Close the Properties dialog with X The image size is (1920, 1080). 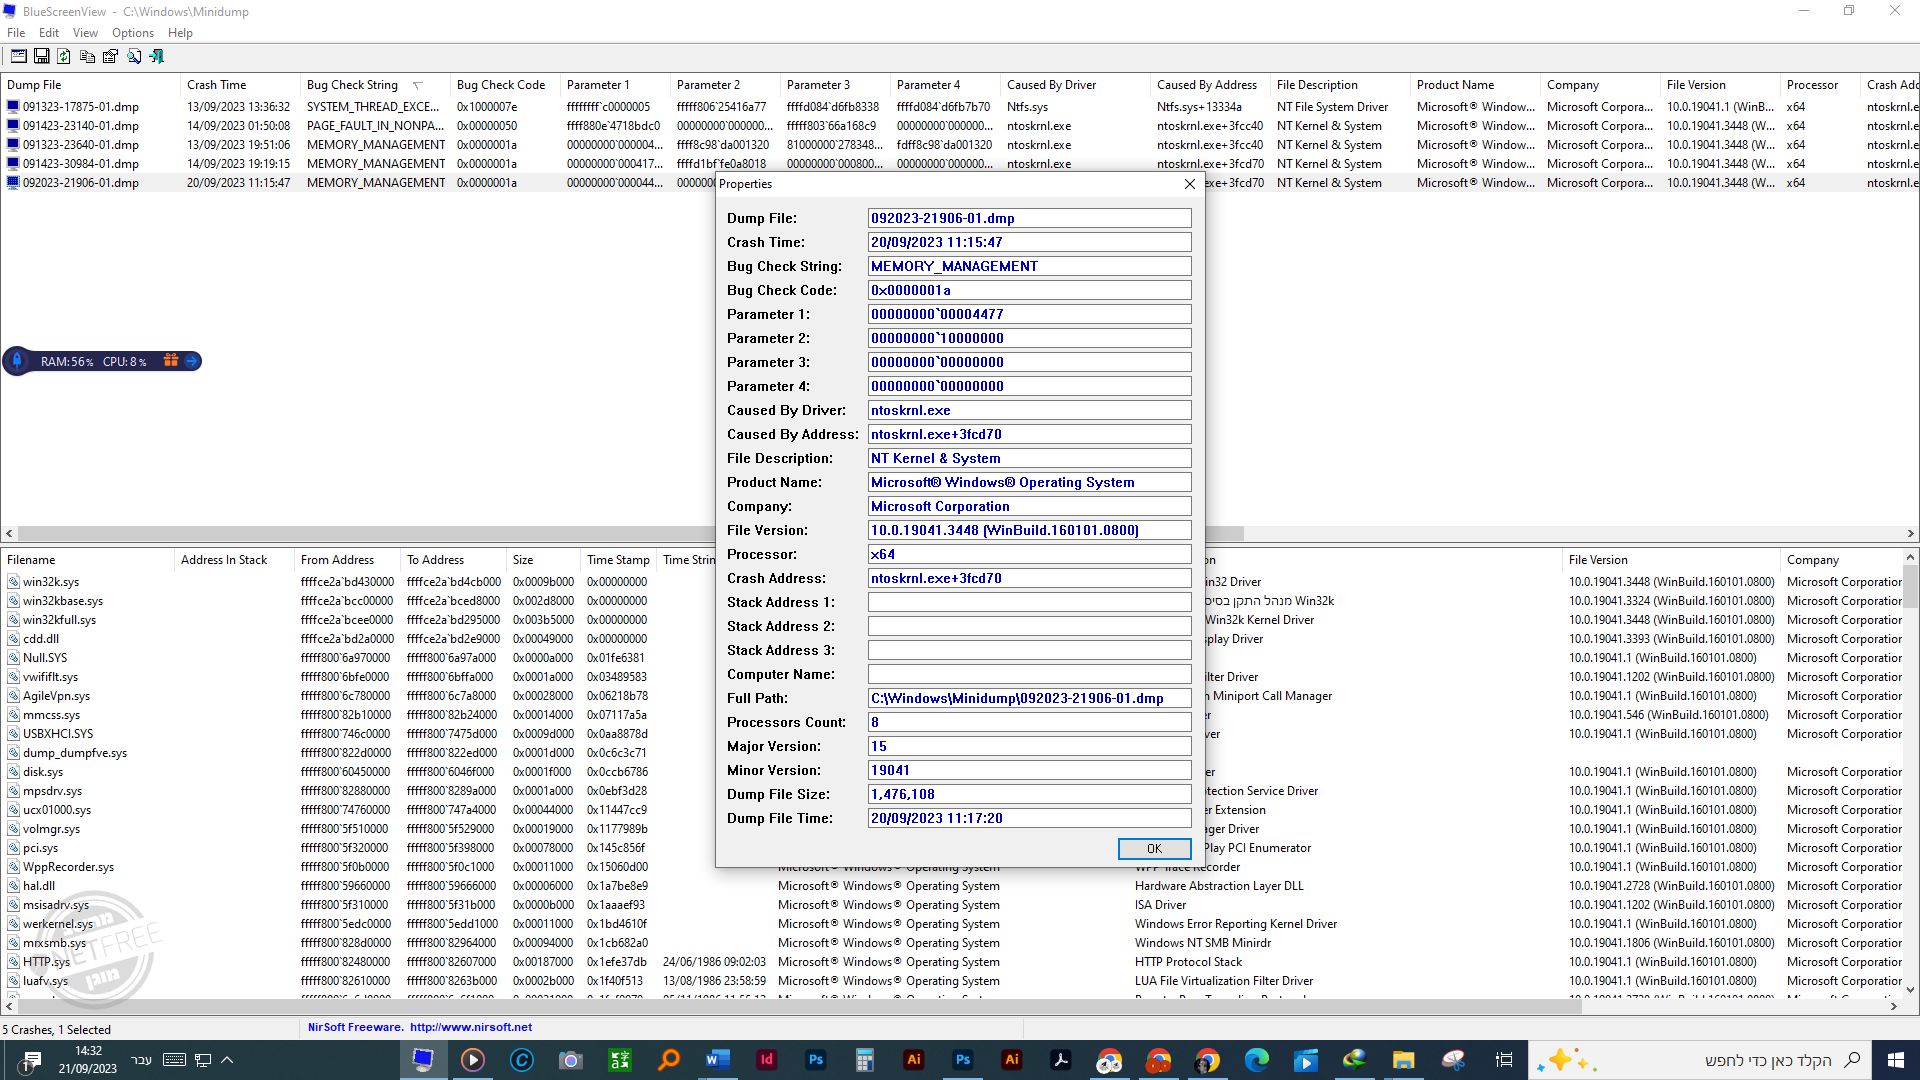tap(1189, 184)
